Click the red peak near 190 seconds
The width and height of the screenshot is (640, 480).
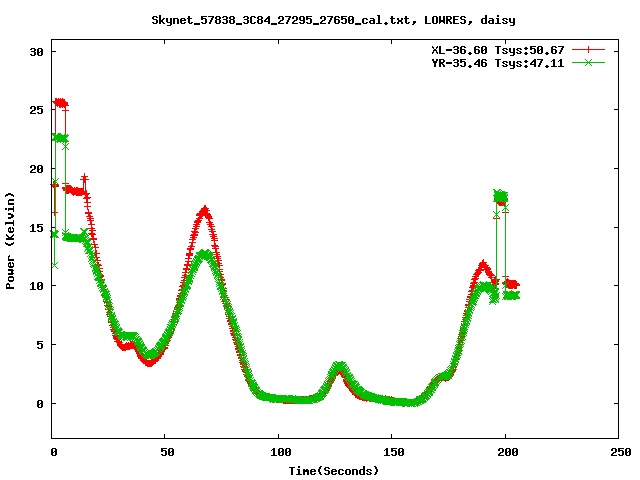pos(483,265)
